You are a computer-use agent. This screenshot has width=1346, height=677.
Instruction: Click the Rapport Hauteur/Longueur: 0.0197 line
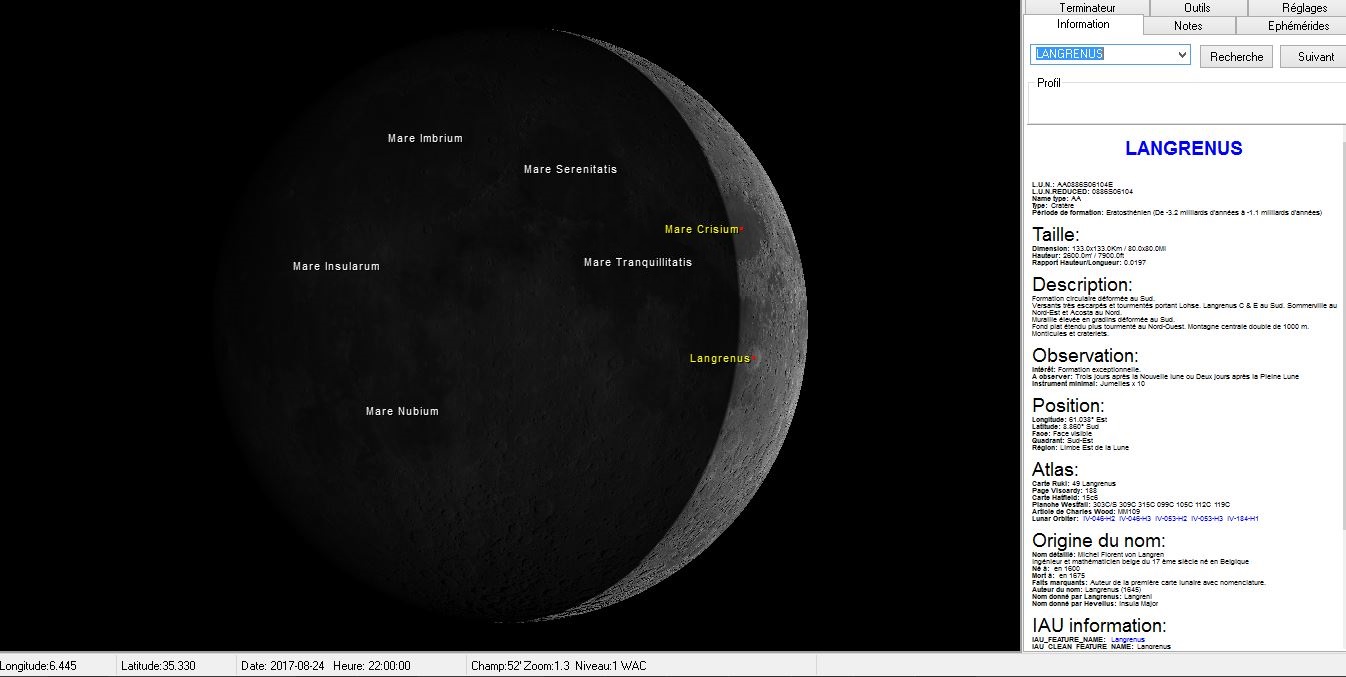1089,262
